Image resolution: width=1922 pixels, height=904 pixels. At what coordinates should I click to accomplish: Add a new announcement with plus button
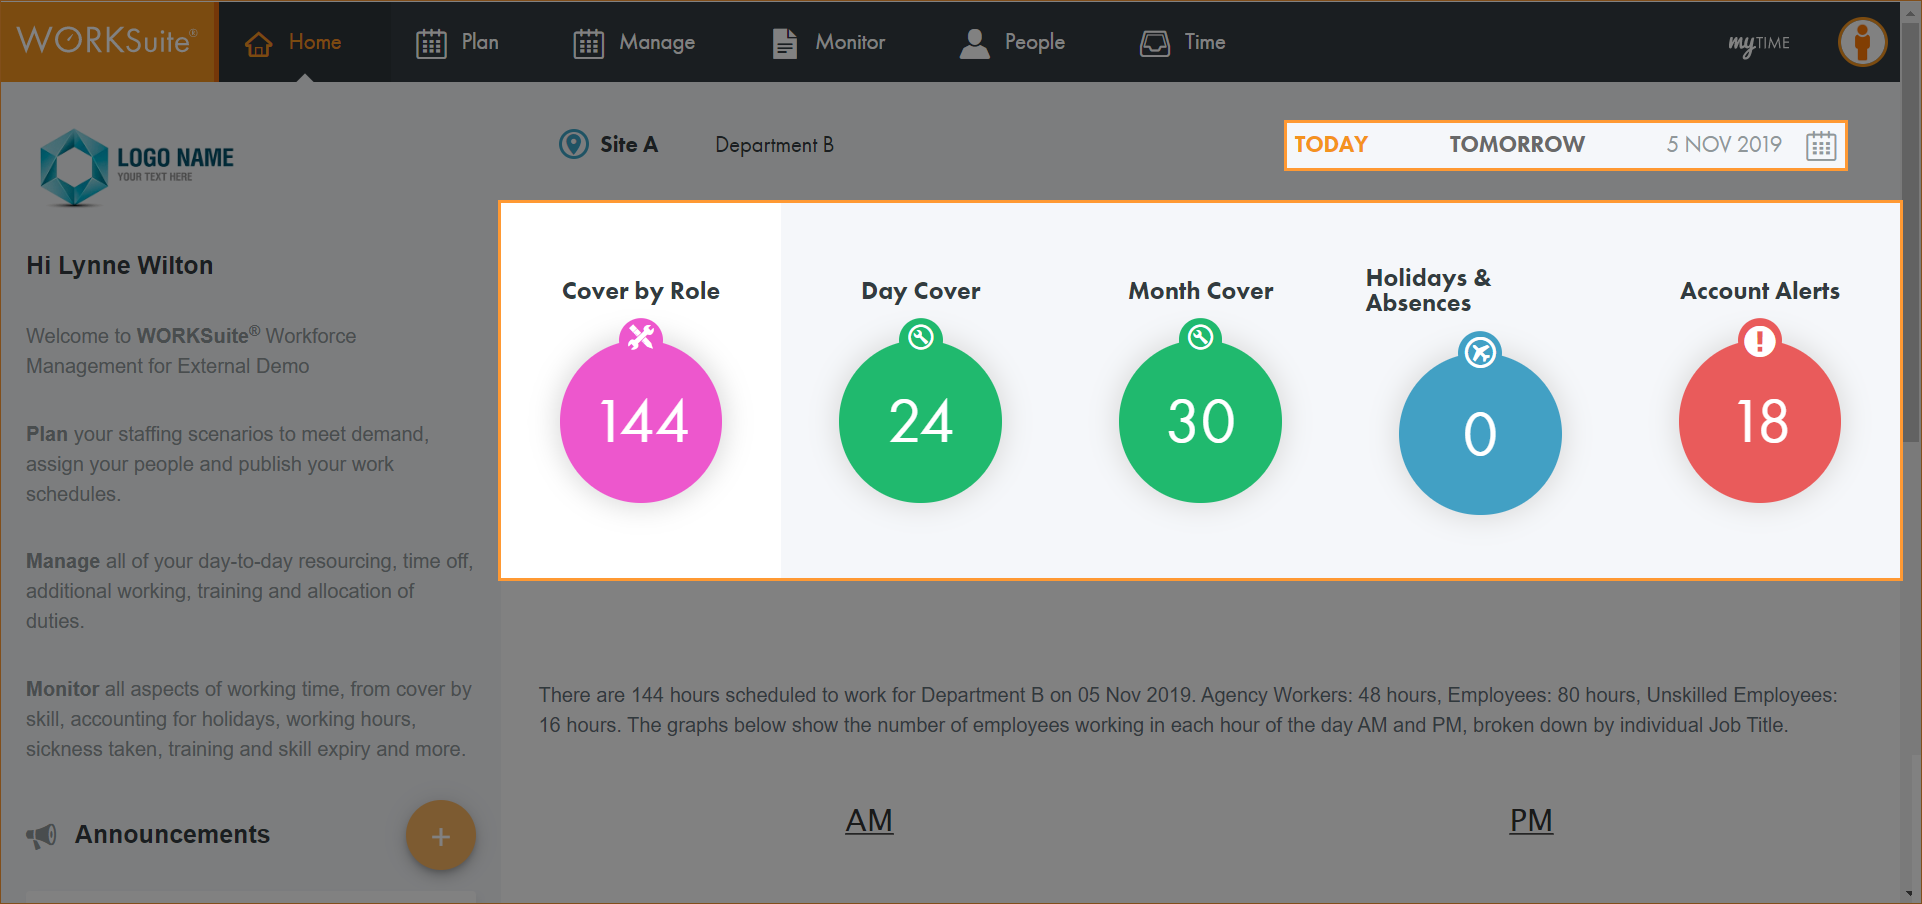[440, 836]
